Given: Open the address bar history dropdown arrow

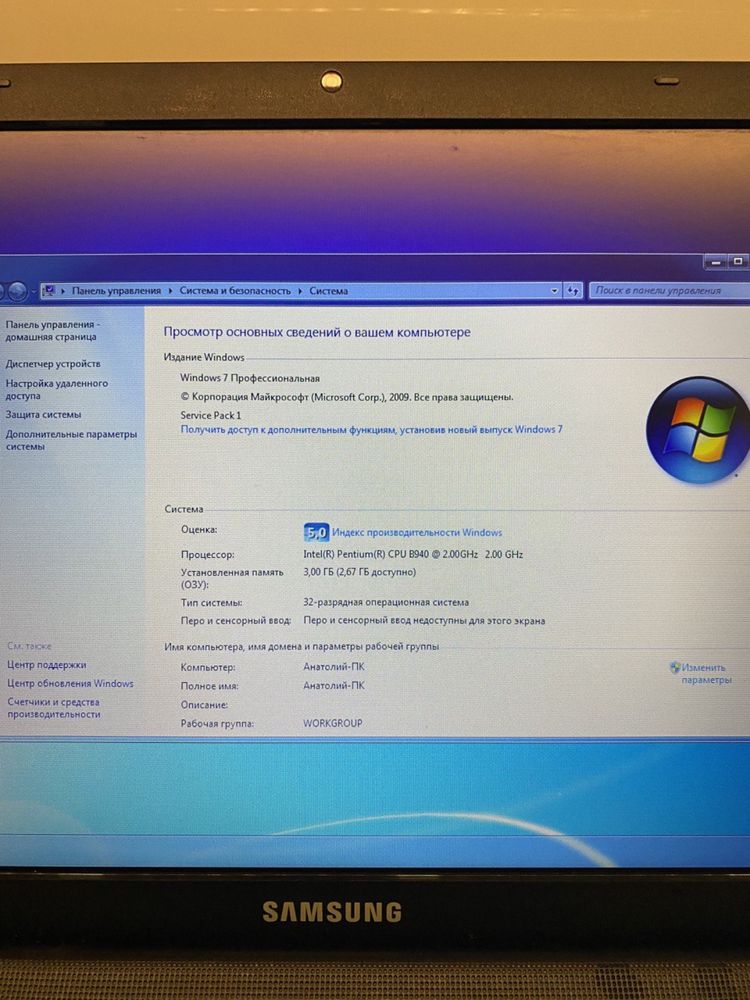Looking at the screenshot, I should [554, 291].
